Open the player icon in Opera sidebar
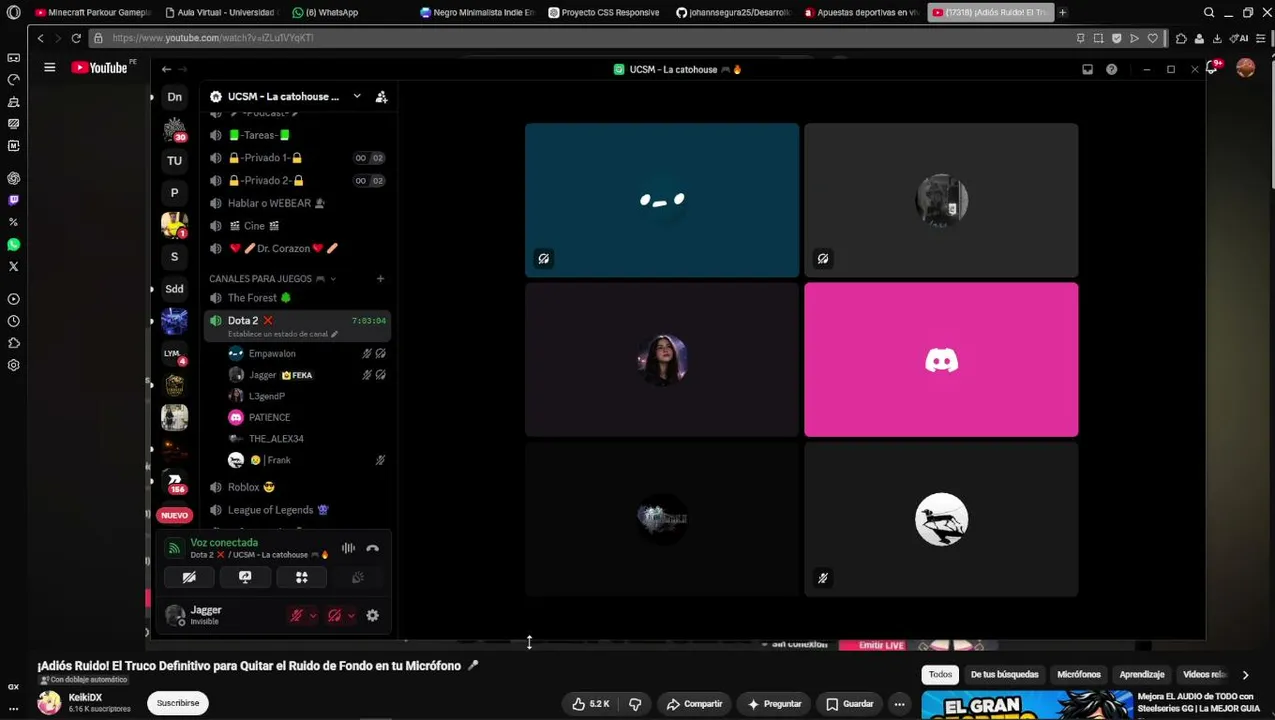The height and width of the screenshot is (720, 1275). (13, 299)
